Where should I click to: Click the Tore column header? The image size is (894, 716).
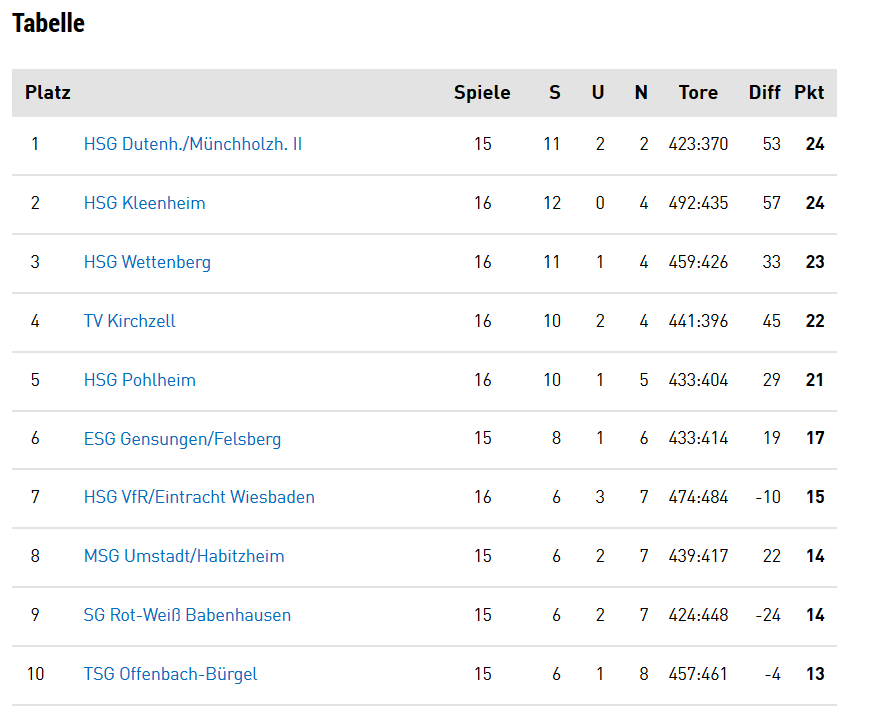point(698,92)
